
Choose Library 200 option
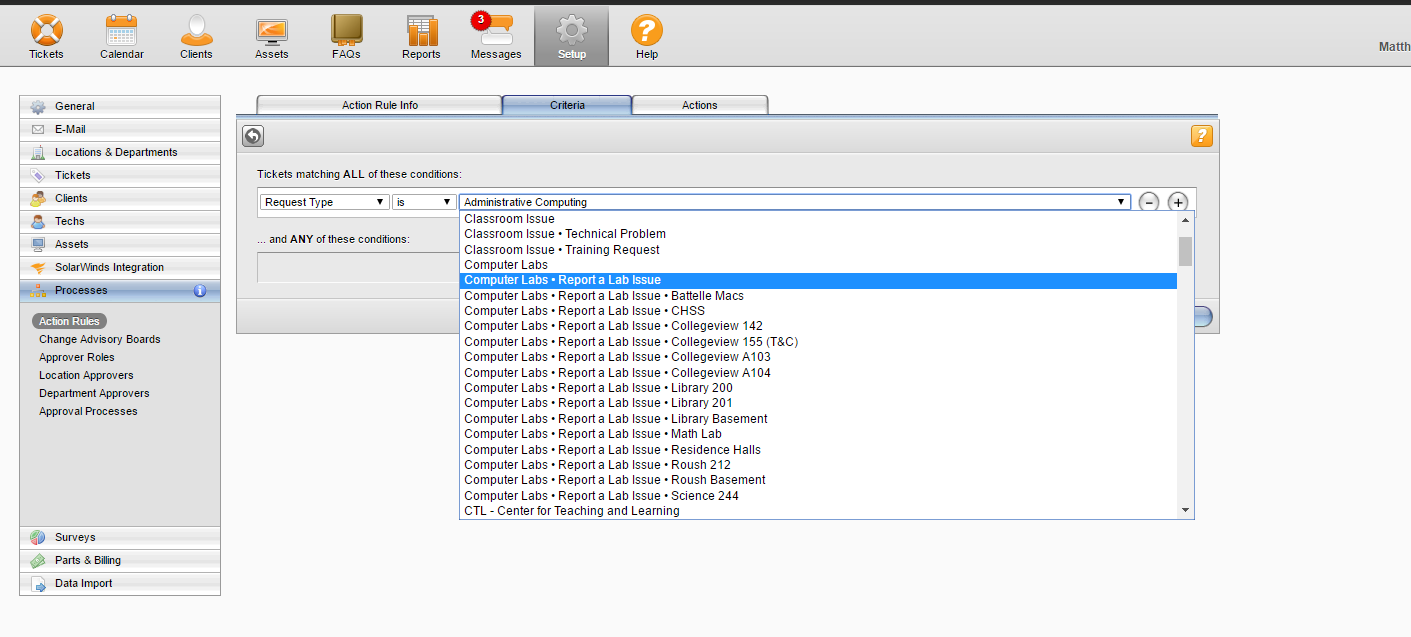(x=818, y=388)
